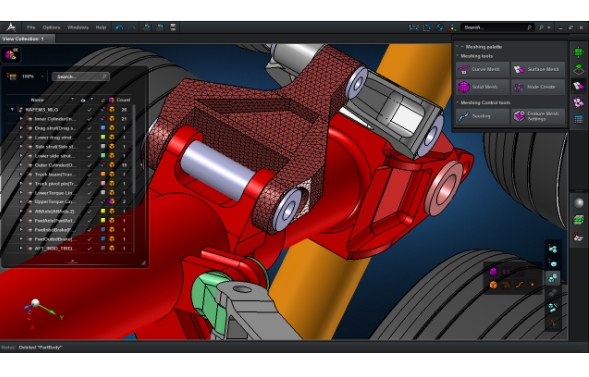
Task: Toggle visibility check for top assembly row
Action: tap(89, 110)
